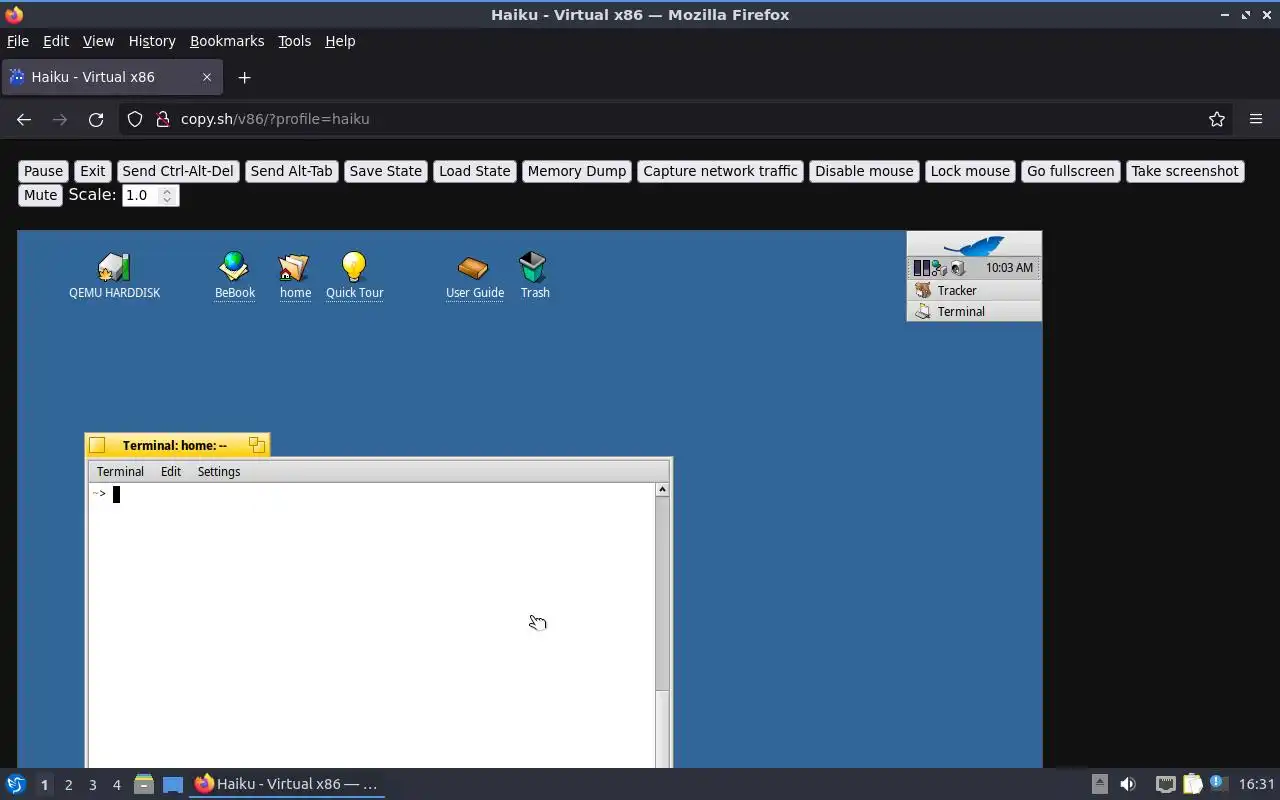Click the Terminal window zoom button
Screen dimensions: 1280x800
257,445
